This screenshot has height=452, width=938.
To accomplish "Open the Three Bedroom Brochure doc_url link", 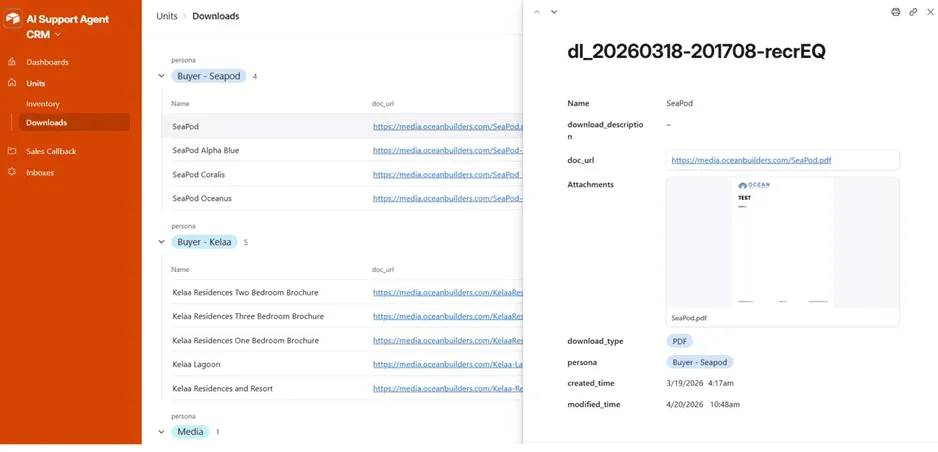I will pos(448,316).
